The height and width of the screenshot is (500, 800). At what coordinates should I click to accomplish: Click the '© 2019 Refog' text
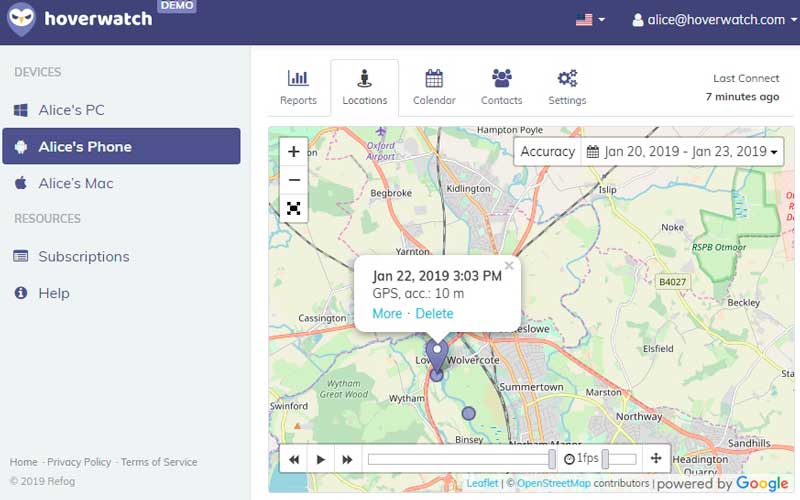coord(42,481)
